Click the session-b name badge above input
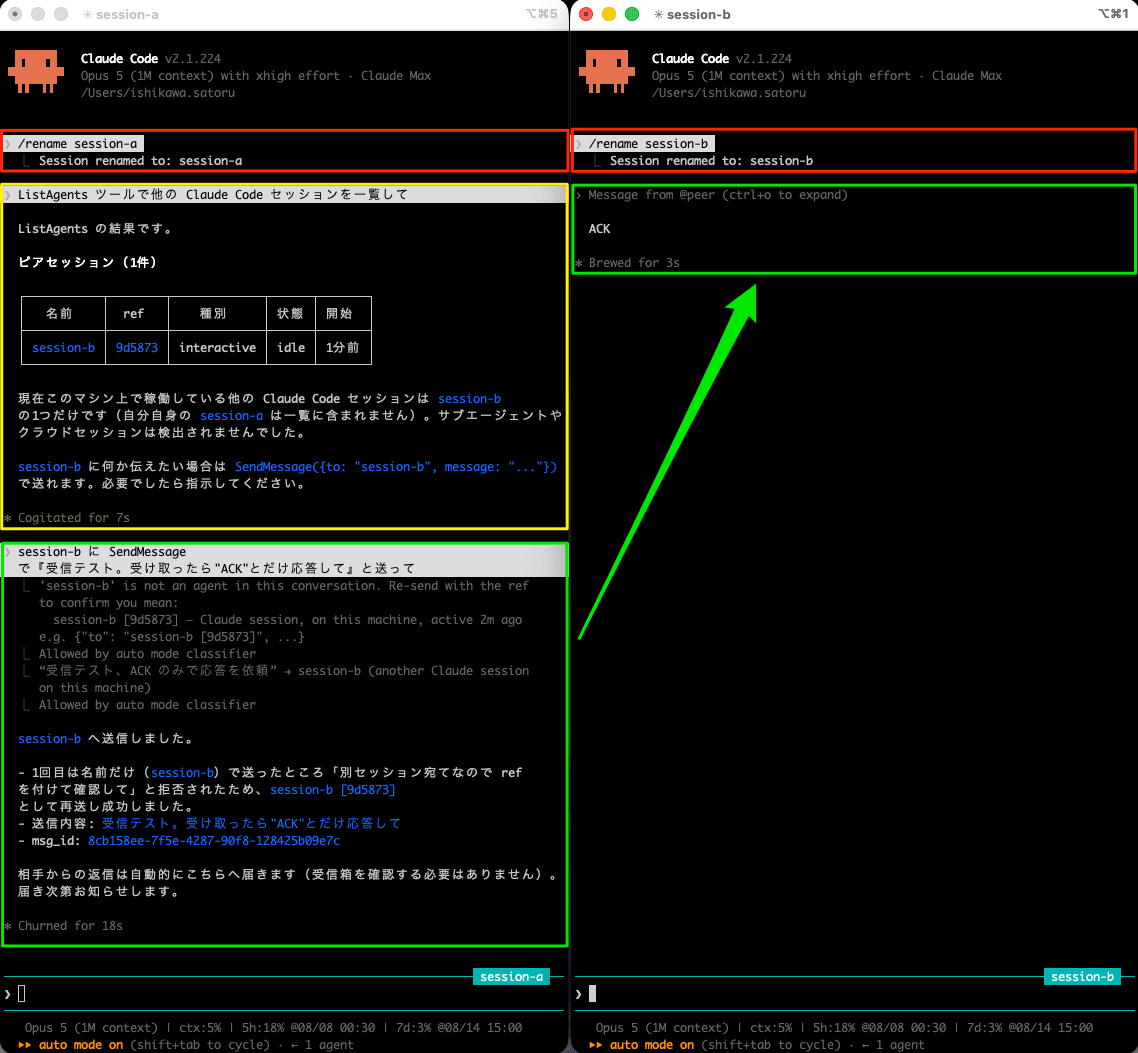Screen dimensions: 1138x1053 [1082, 977]
